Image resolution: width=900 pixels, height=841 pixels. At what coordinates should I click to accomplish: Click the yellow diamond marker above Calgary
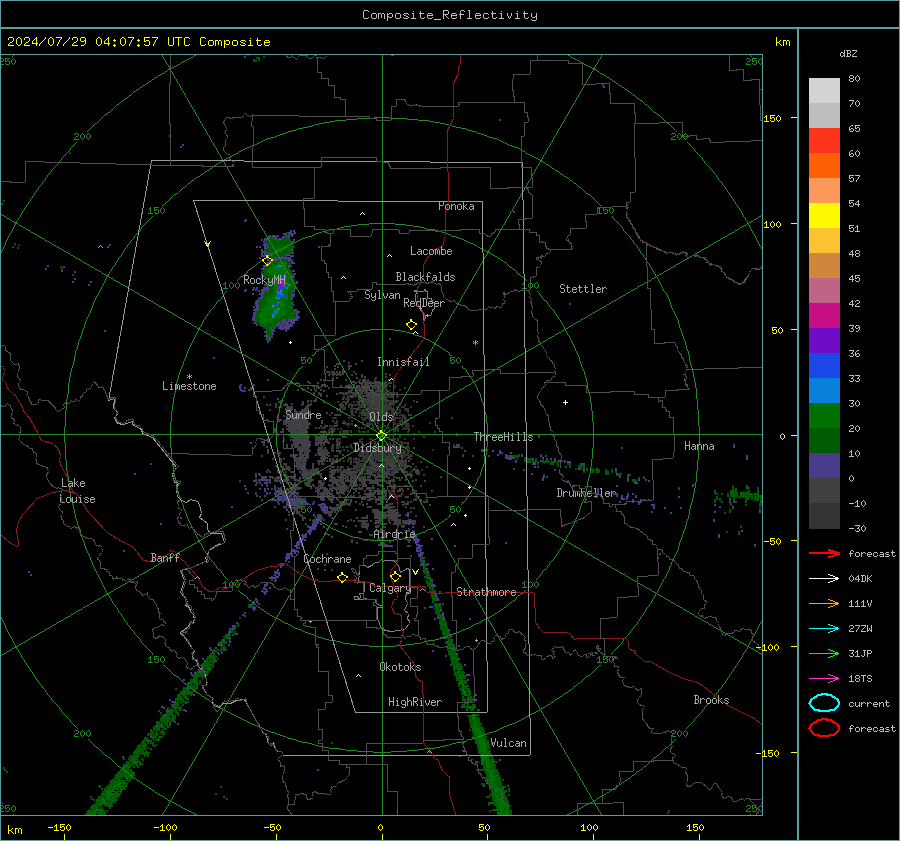click(395, 576)
